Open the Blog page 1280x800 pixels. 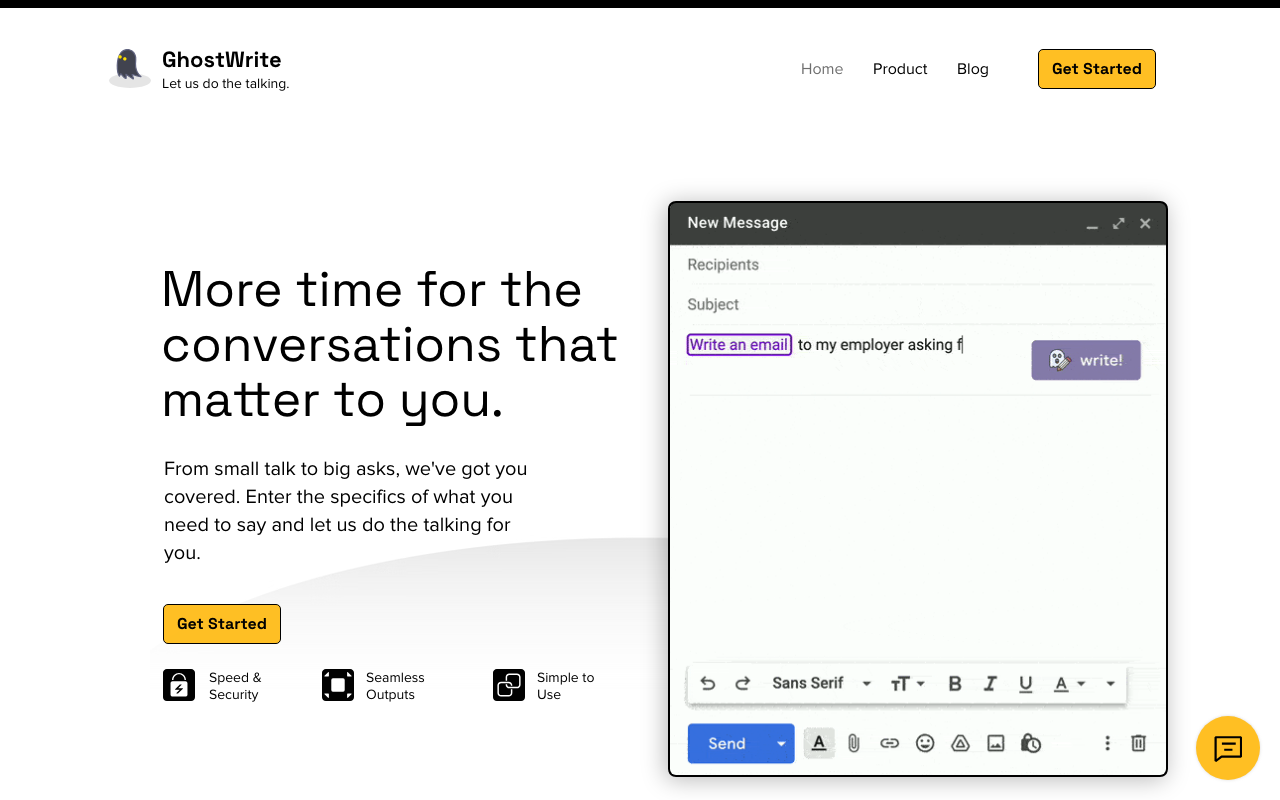click(x=972, y=68)
